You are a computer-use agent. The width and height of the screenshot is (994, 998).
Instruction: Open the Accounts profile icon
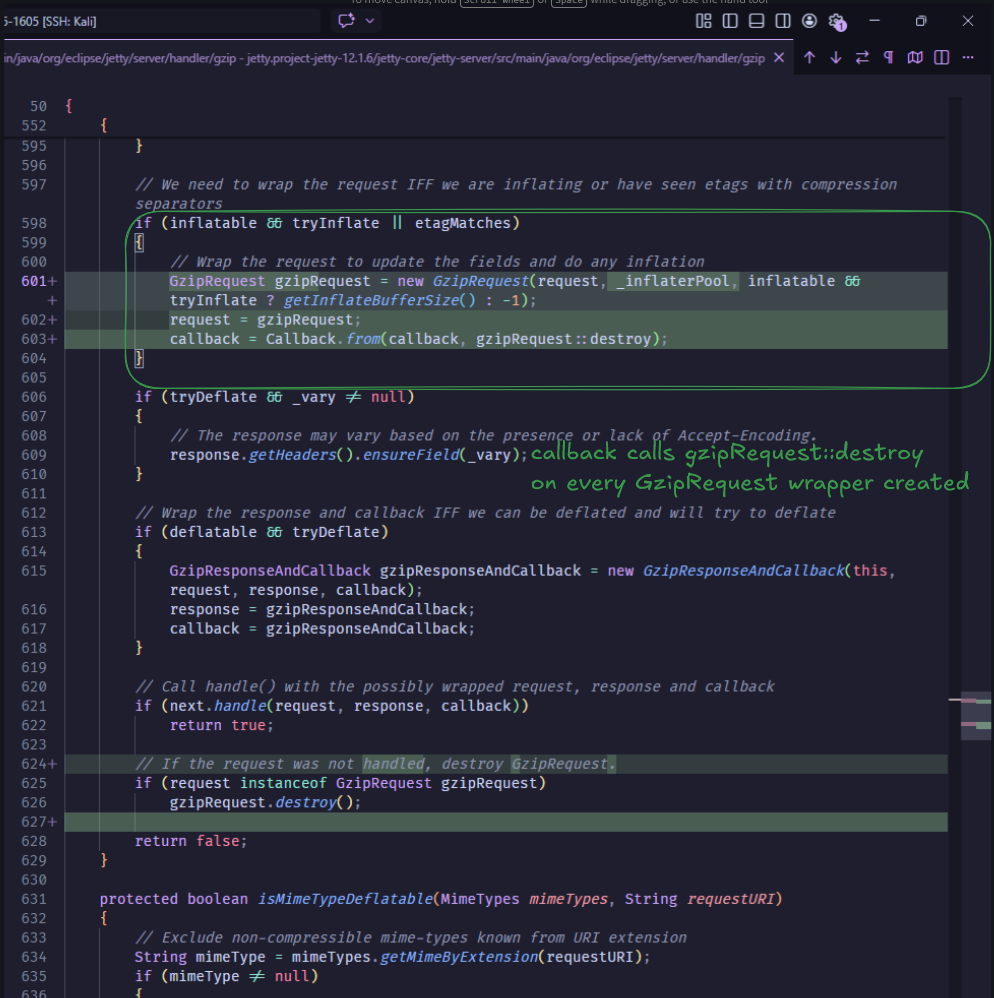click(x=809, y=21)
